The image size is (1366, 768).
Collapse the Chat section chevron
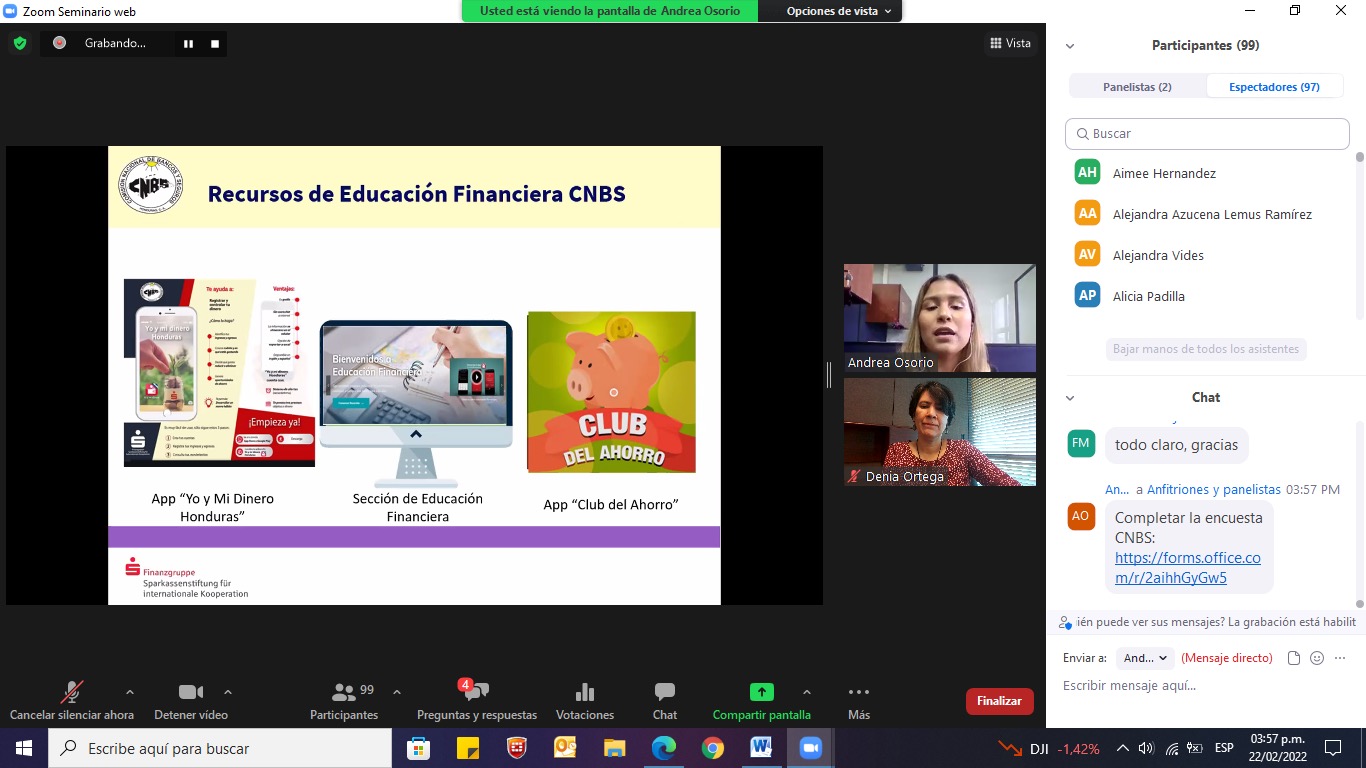click(x=1070, y=397)
